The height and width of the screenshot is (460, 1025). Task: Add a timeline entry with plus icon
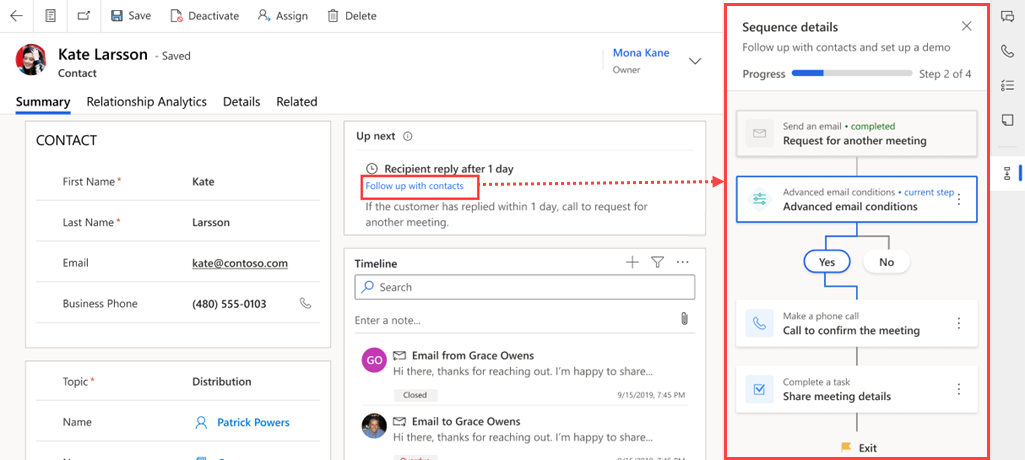(632, 262)
